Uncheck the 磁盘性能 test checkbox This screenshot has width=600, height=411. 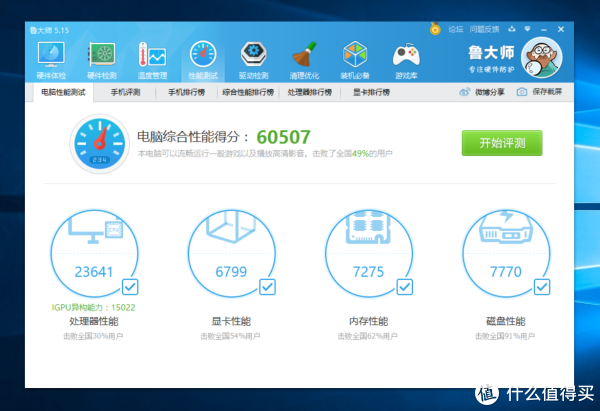pos(542,287)
